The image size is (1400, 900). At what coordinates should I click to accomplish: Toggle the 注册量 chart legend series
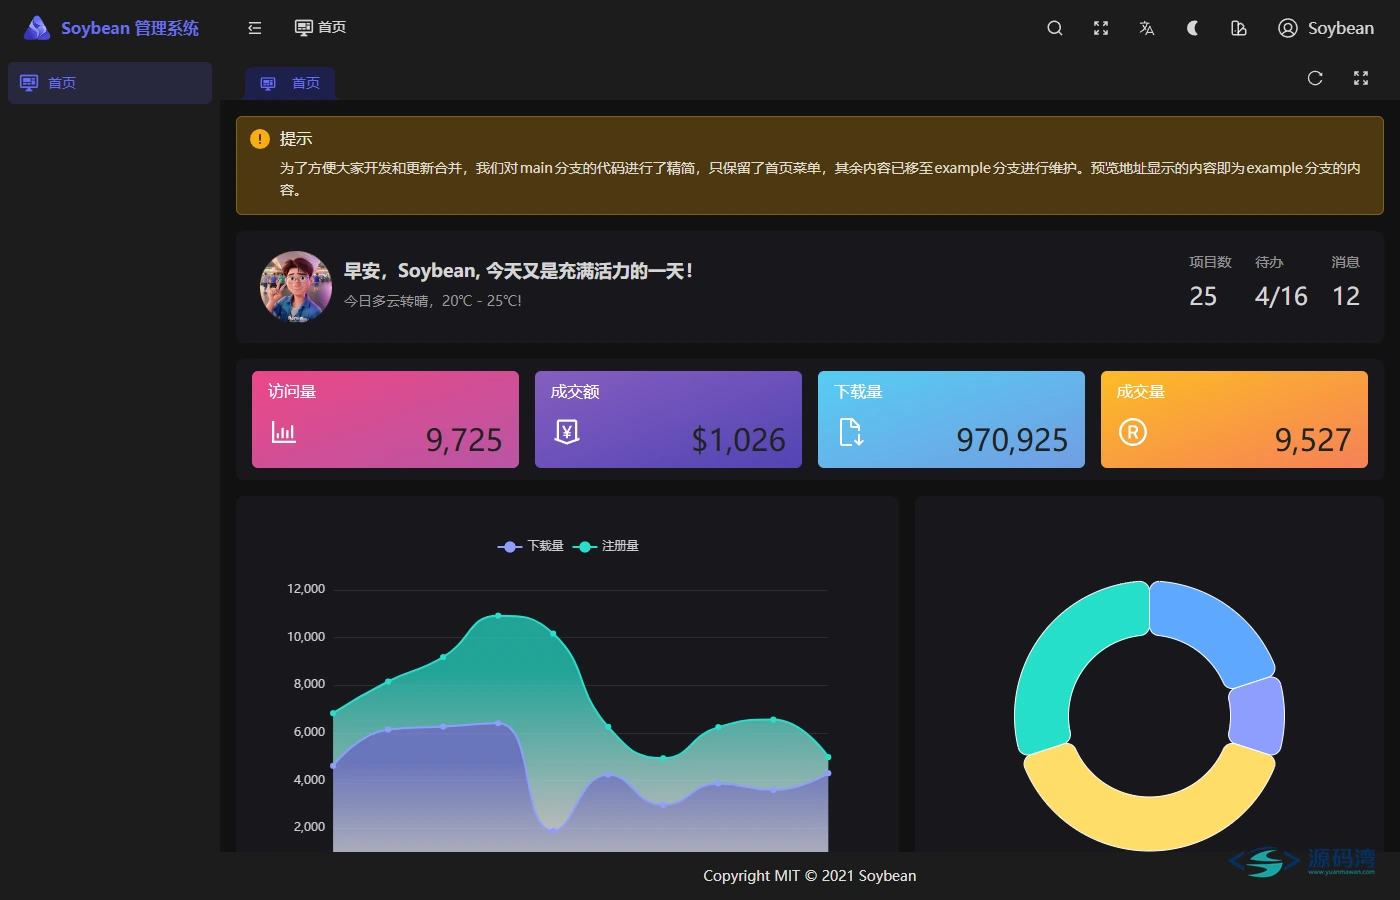click(x=606, y=546)
